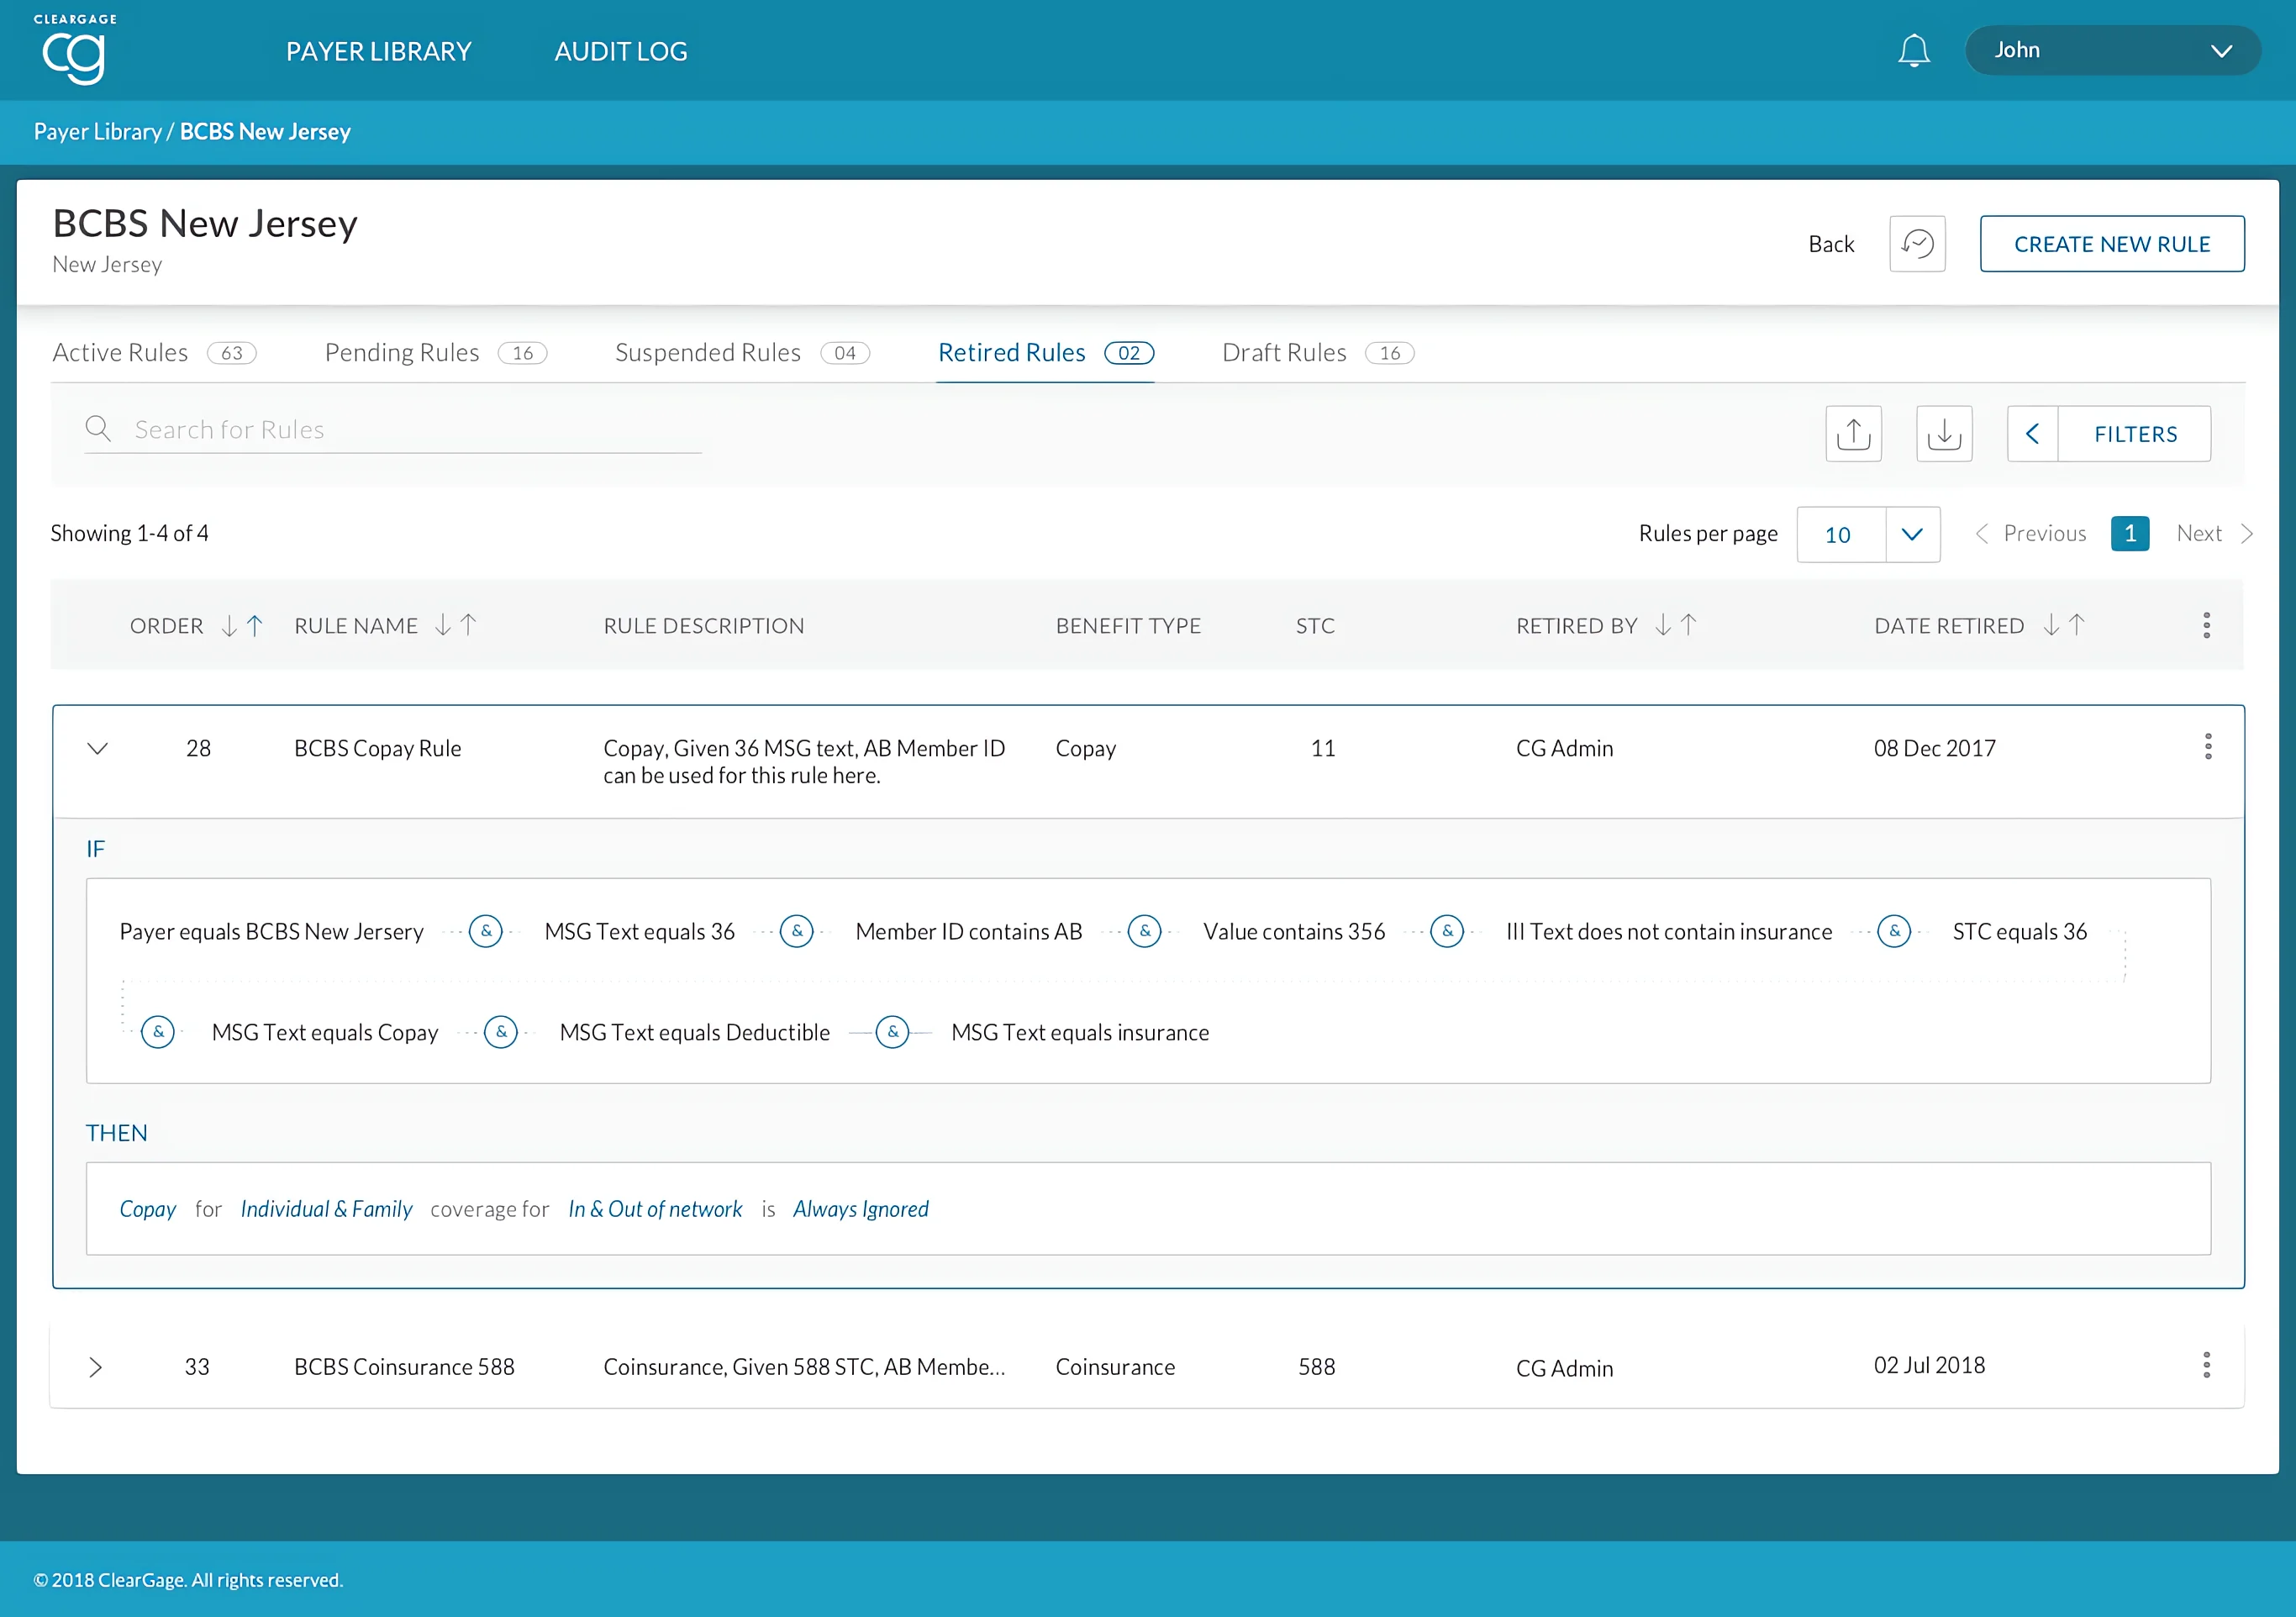Expand the BCBS Coinsurance 588 row
Image resolution: width=2296 pixels, height=1617 pixels.
(95, 1367)
